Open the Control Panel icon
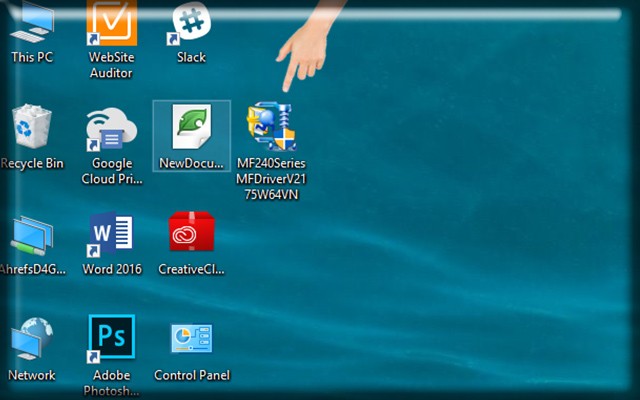 [x=191, y=338]
